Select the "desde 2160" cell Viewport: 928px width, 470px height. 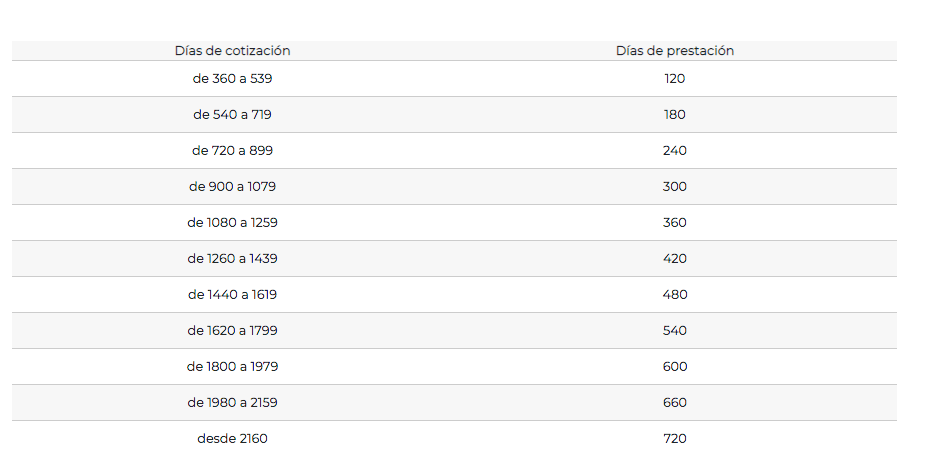232,438
